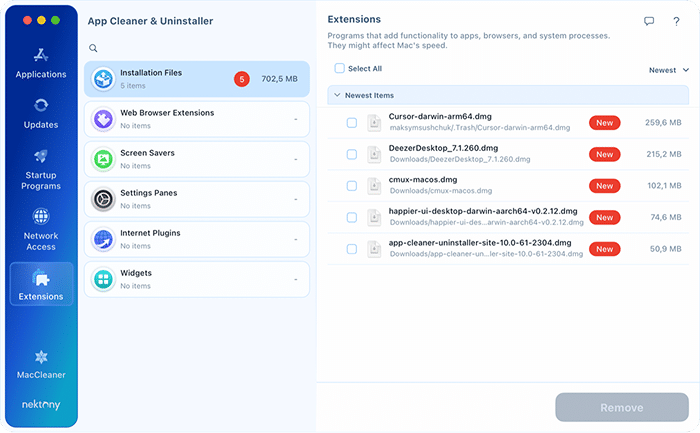The height and width of the screenshot is (433, 700).
Task: Open MacCleaner from the sidebar
Action: (41, 364)
